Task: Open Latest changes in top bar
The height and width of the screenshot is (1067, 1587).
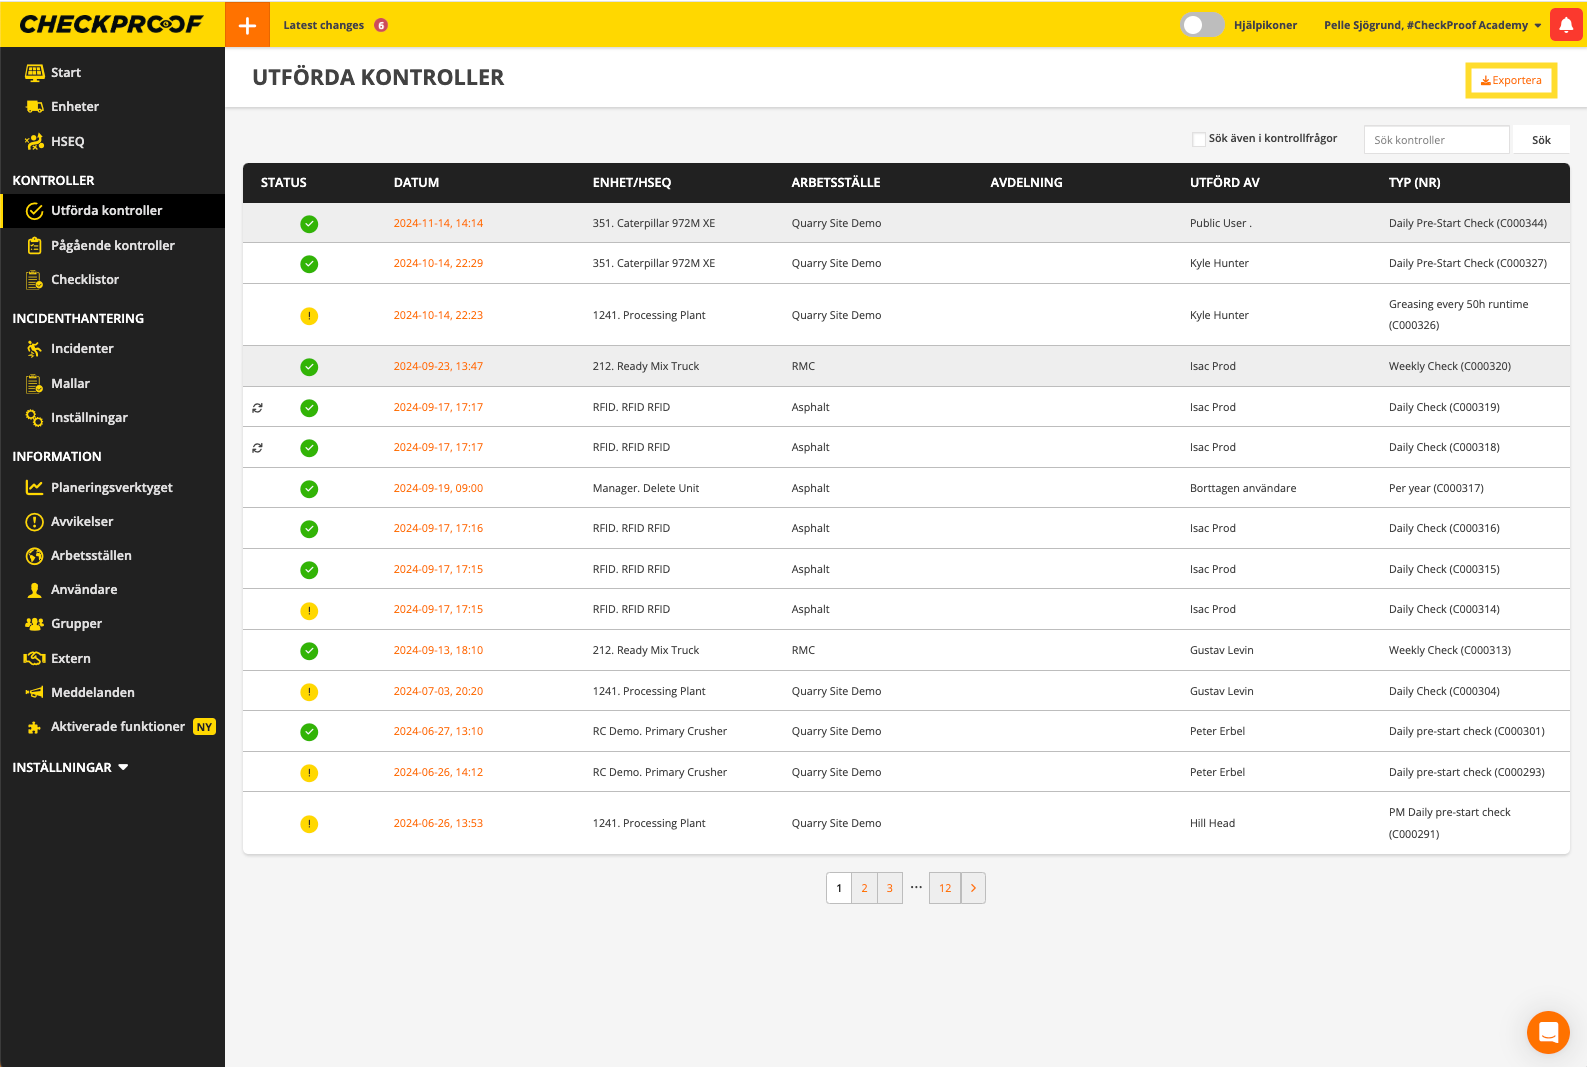Action: click(323, 25)
